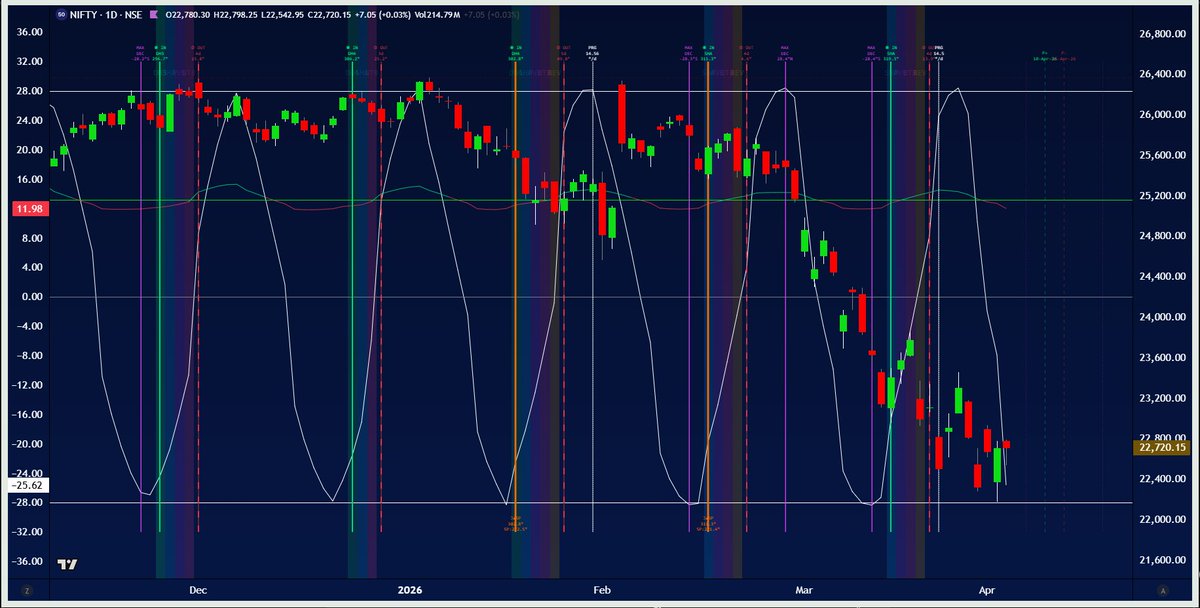Toggle the A auto-scale button at bottom-right
1200x608 pixels.
1161,590
